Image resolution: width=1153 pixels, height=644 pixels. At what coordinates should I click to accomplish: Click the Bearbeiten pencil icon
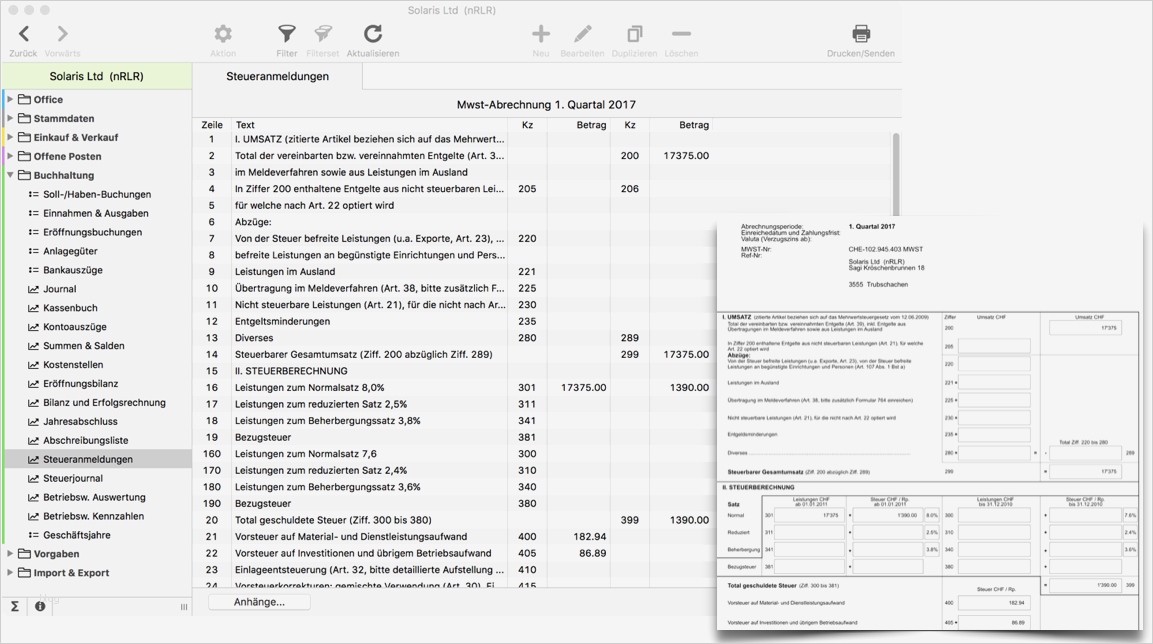582,34
